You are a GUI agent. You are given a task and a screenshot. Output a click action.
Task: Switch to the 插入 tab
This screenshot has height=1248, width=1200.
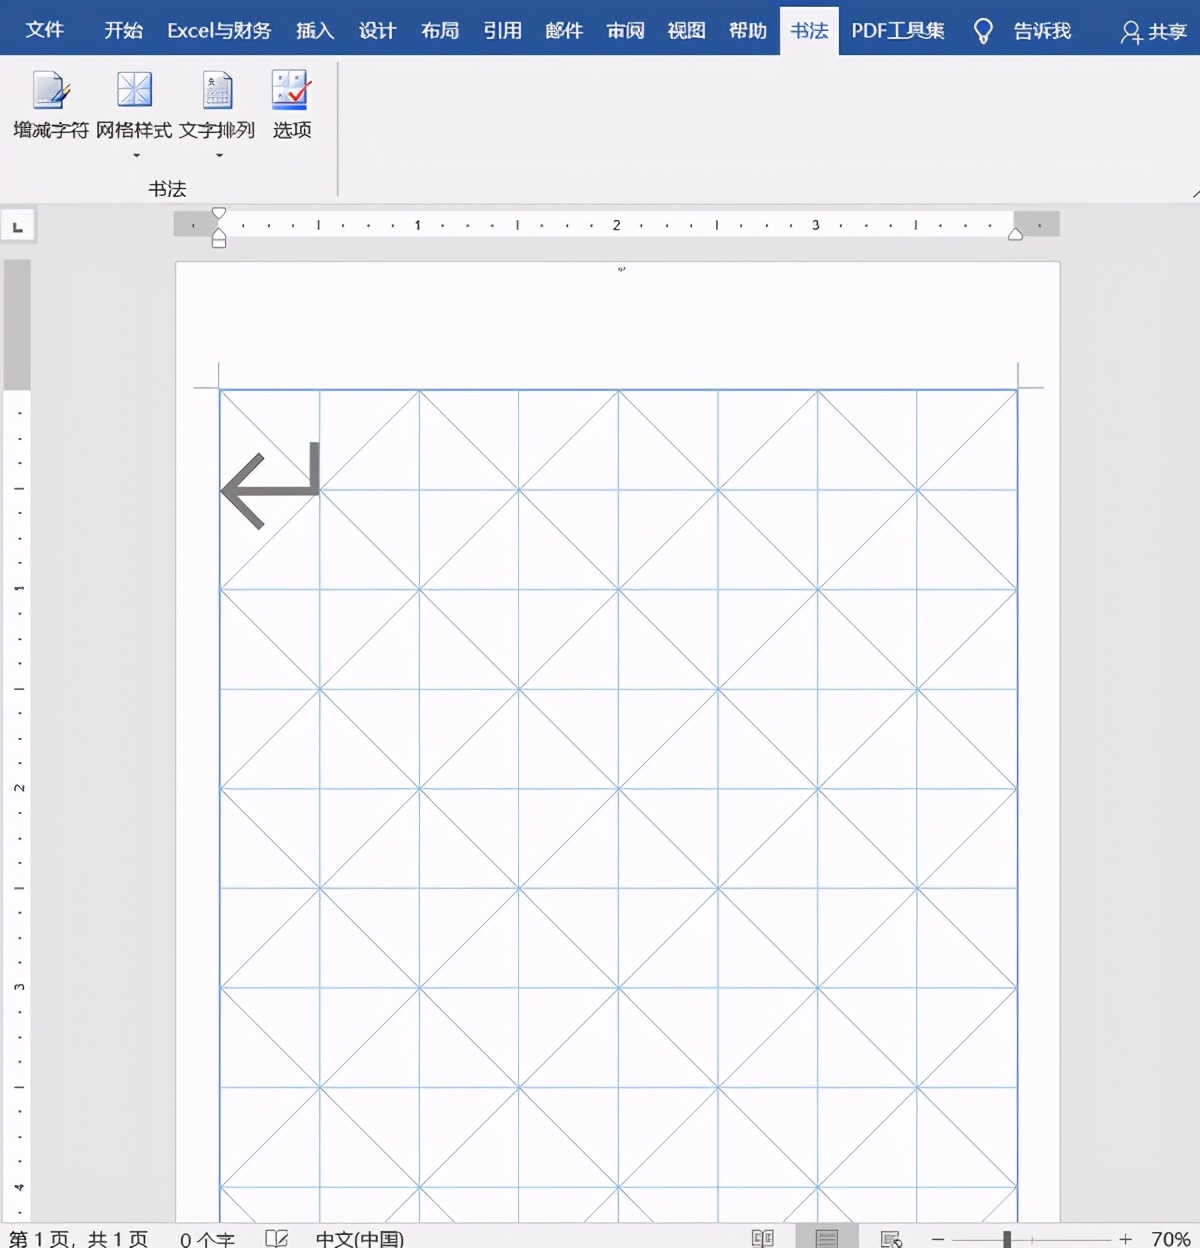pos(314,30)
